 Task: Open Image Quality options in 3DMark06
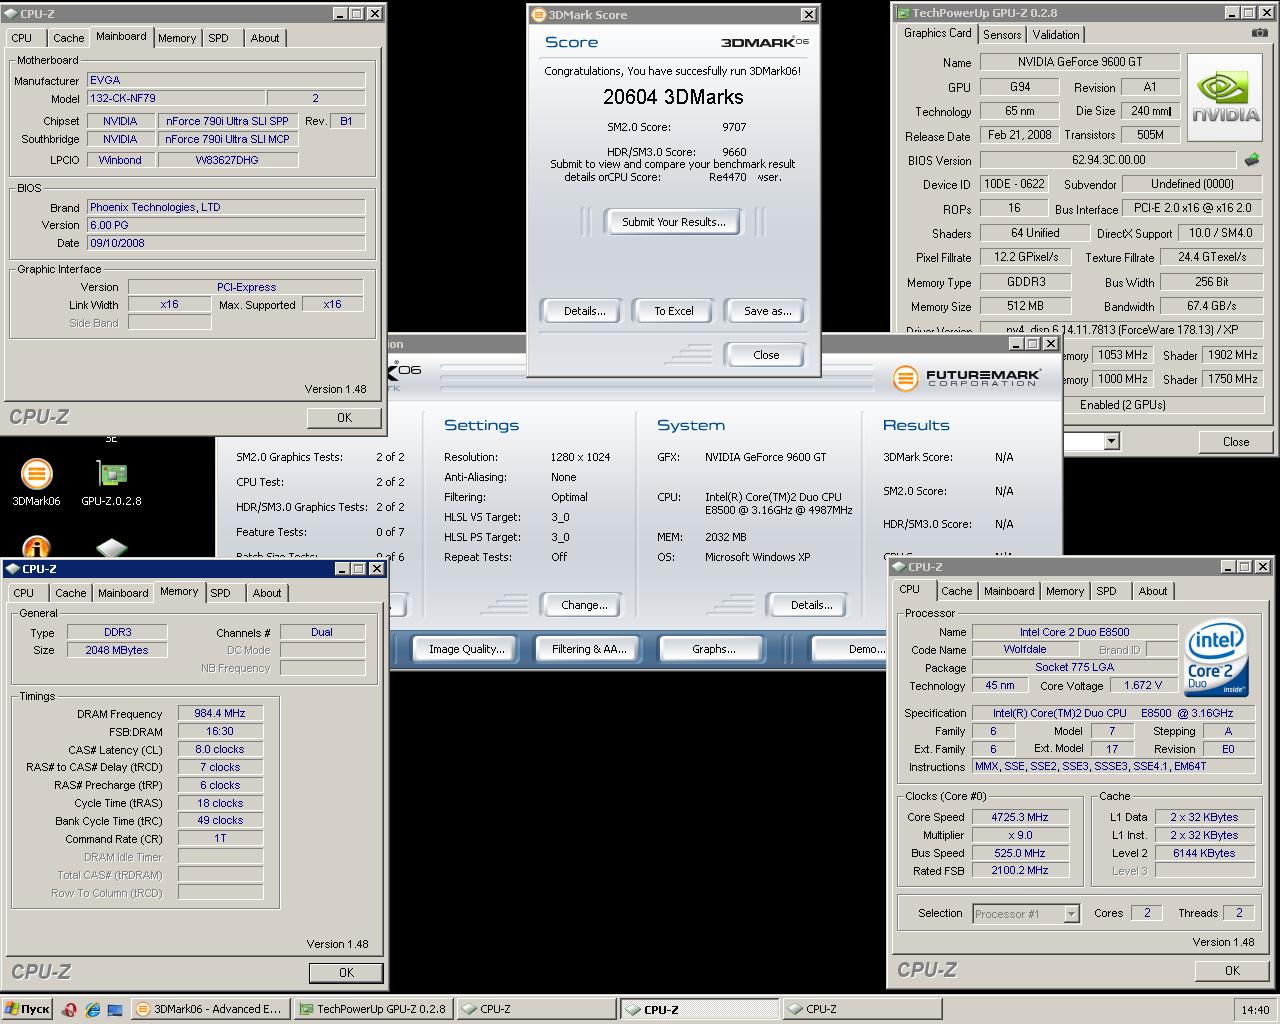467,649
